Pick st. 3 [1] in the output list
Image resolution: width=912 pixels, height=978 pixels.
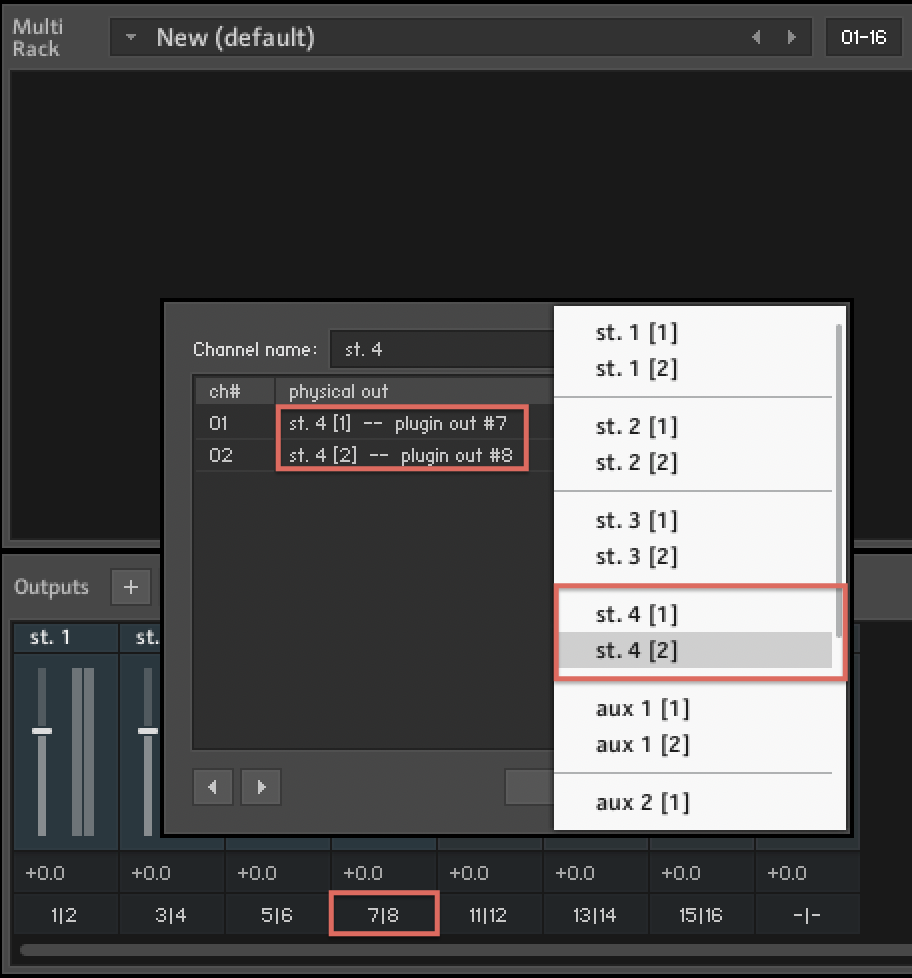coord(636,521)
